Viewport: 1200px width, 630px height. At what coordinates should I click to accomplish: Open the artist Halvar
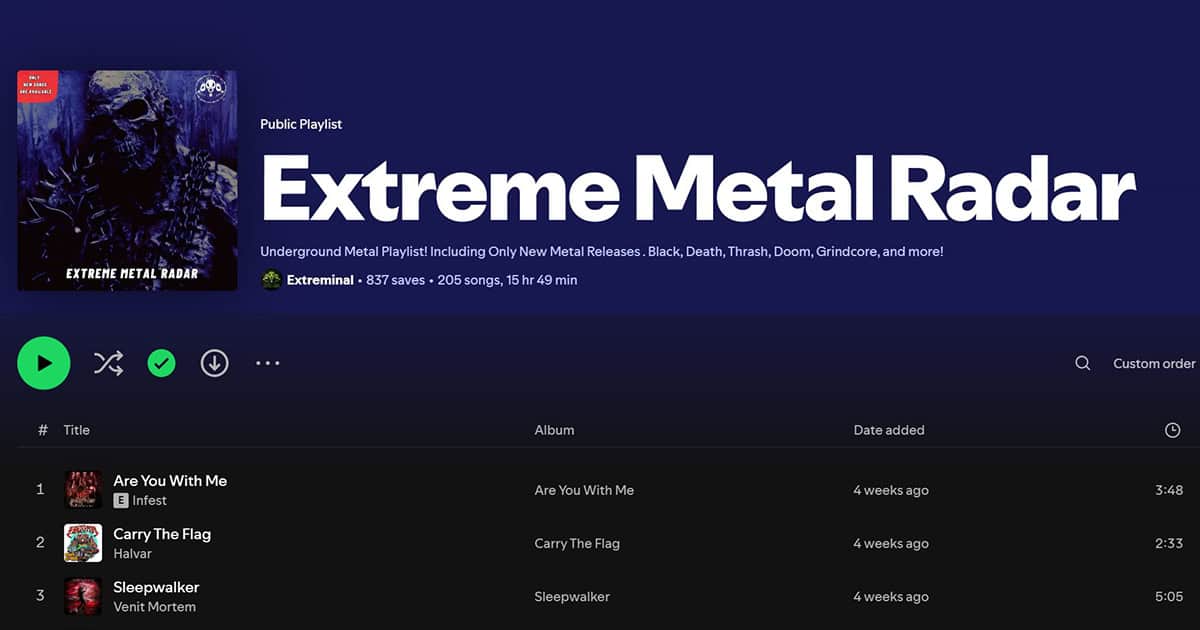[x=133, y=553]
